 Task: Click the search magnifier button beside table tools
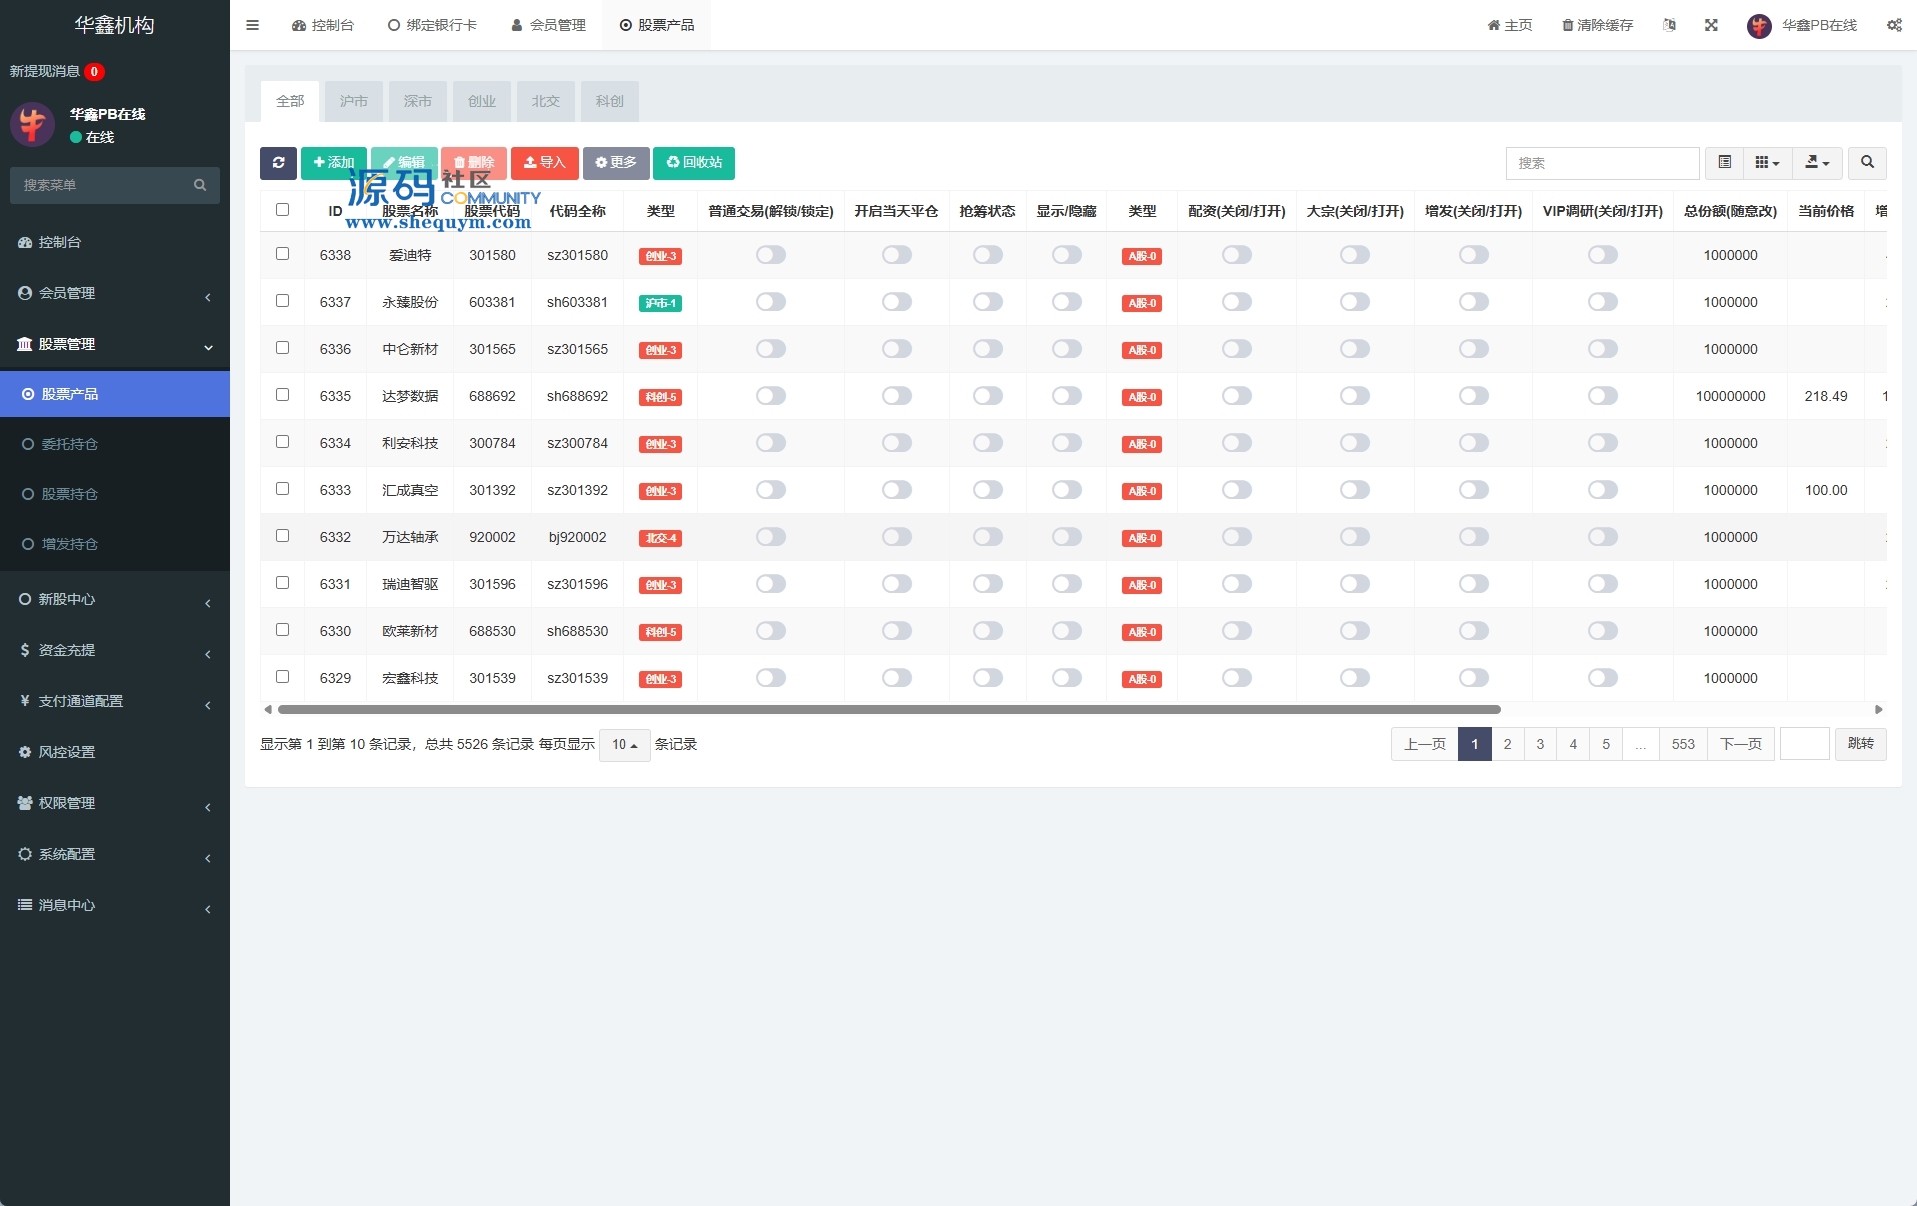pyautogui.click(x=1866, y=163)
